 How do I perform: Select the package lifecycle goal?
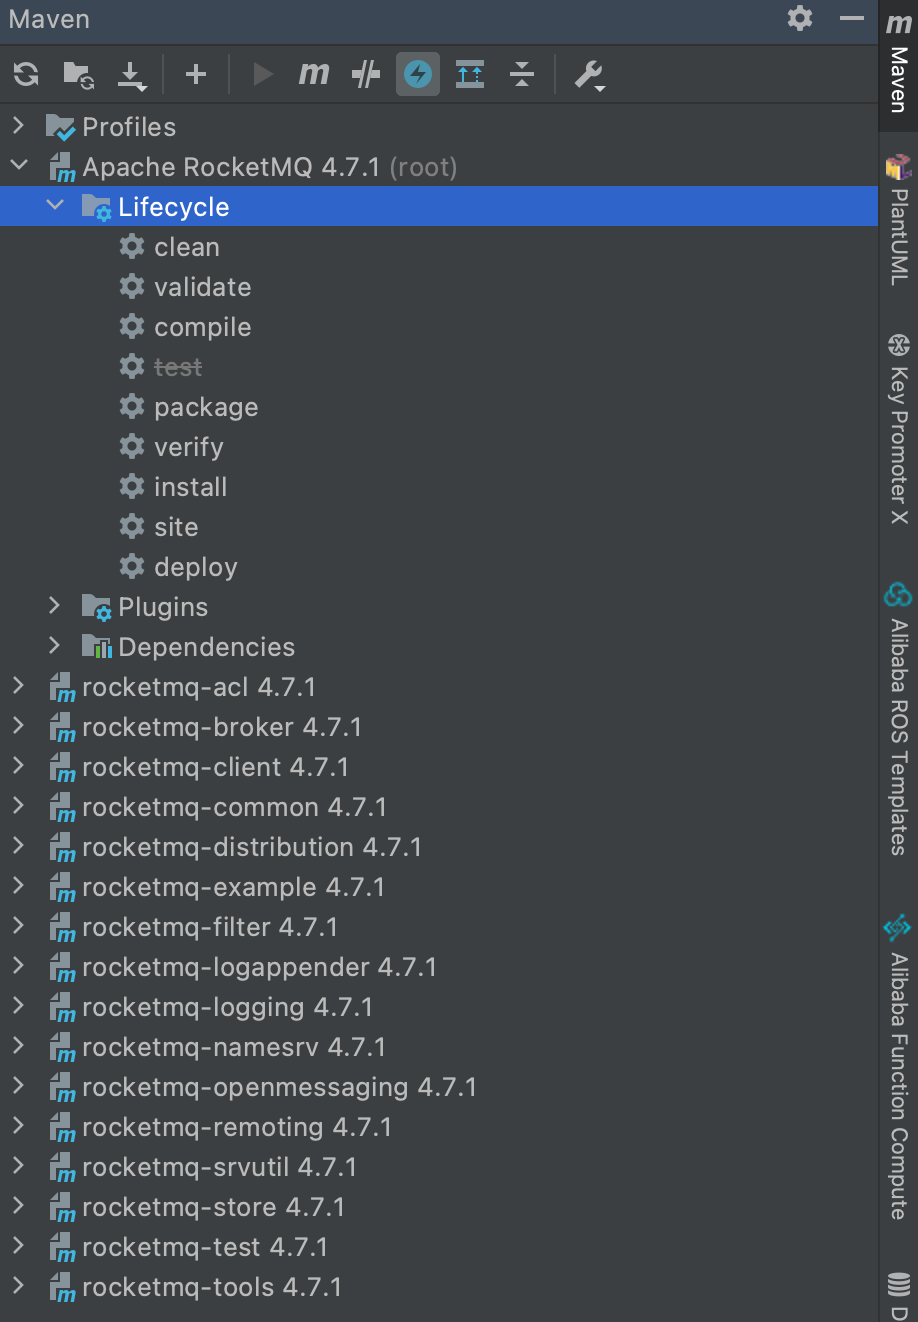click(206, 407)
